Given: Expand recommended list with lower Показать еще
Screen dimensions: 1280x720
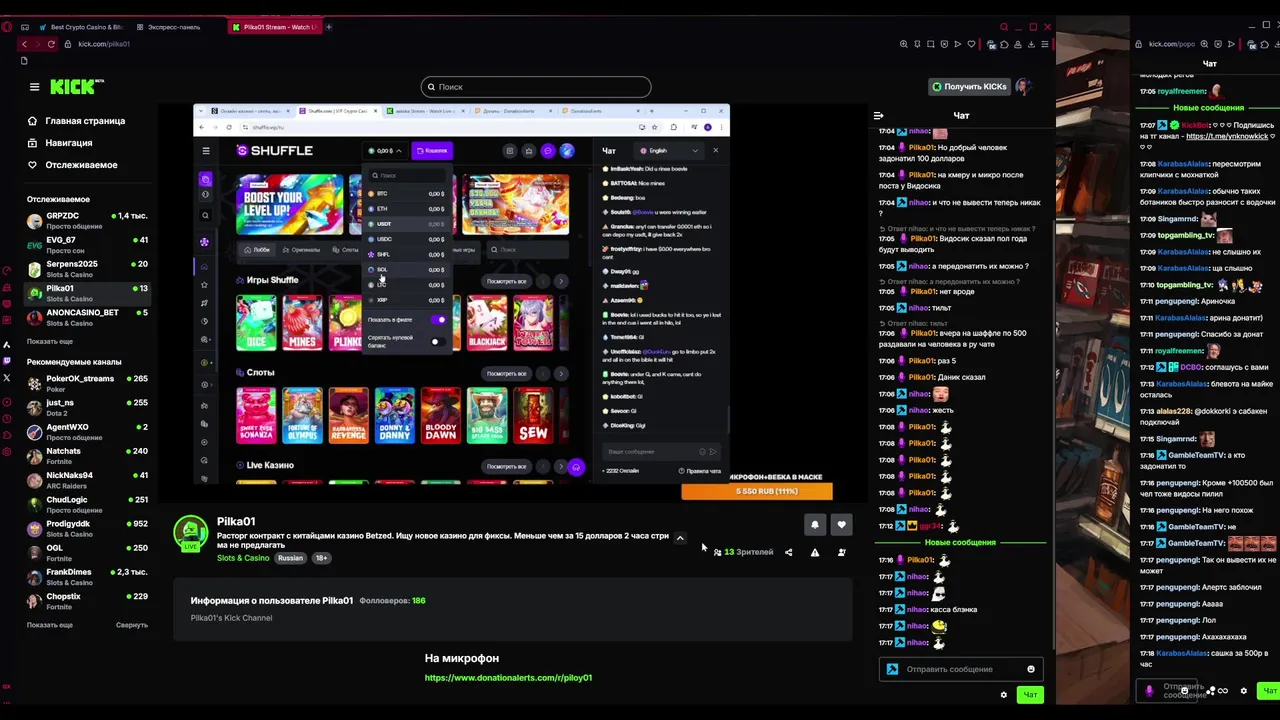Looking at the screenshot, I should coord(50,625).
